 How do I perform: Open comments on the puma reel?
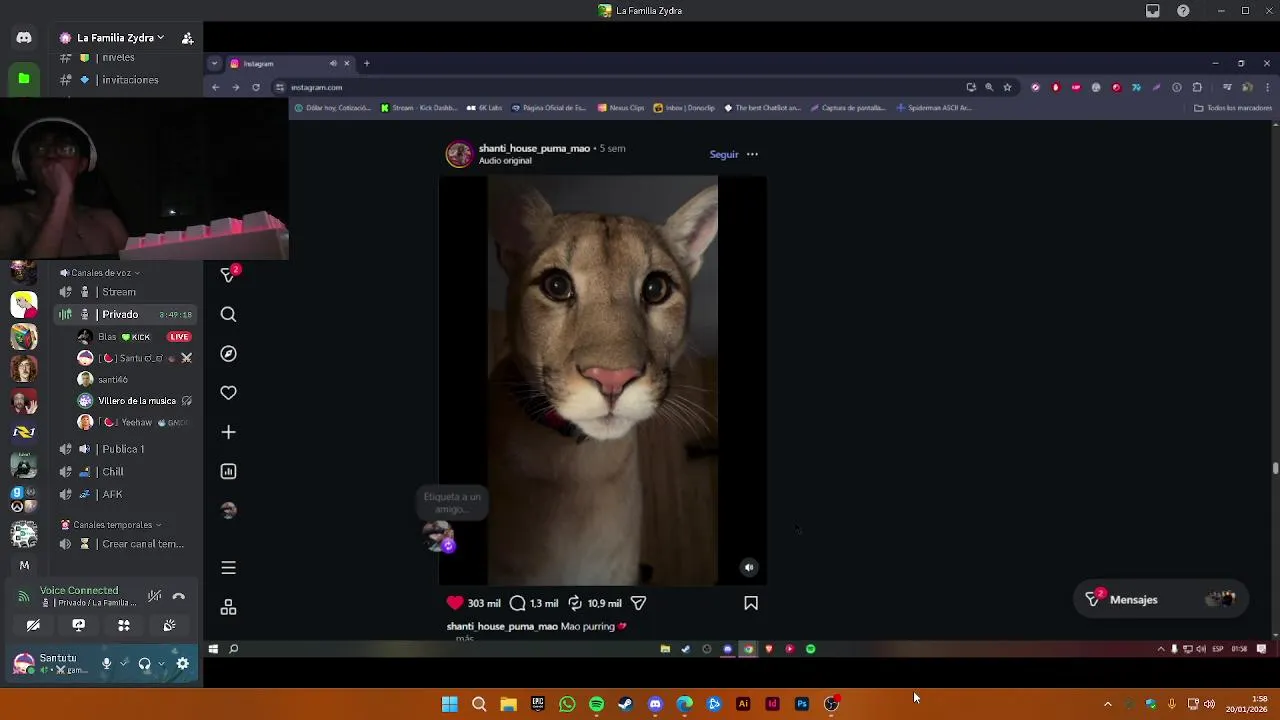coord(517,603)
